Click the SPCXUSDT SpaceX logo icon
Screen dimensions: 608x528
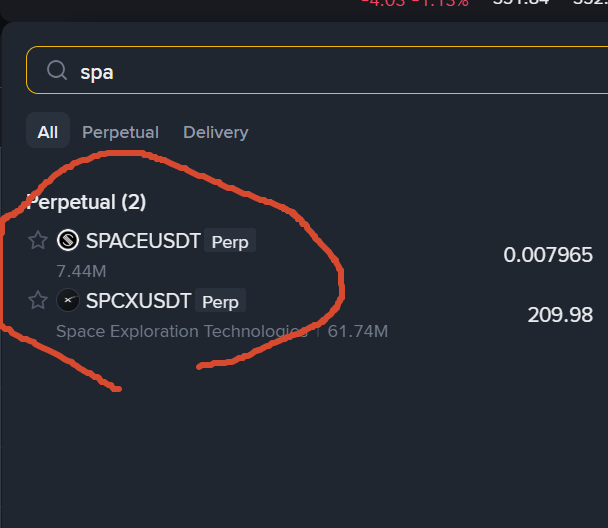(68, 300)
